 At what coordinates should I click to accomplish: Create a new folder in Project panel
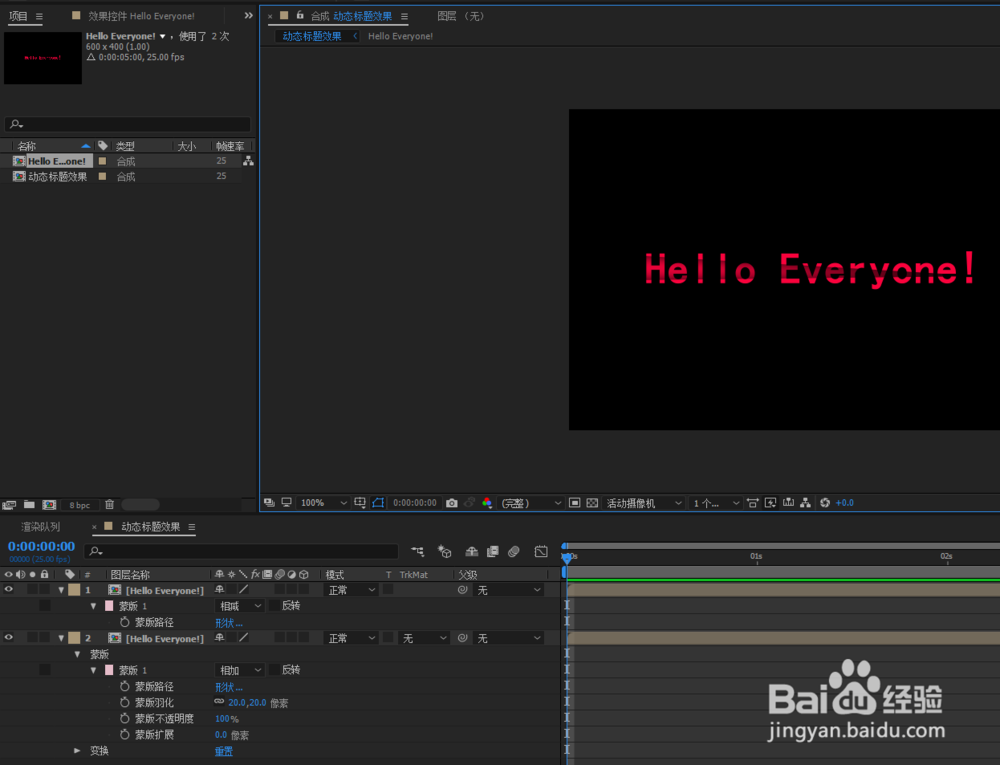29,504
